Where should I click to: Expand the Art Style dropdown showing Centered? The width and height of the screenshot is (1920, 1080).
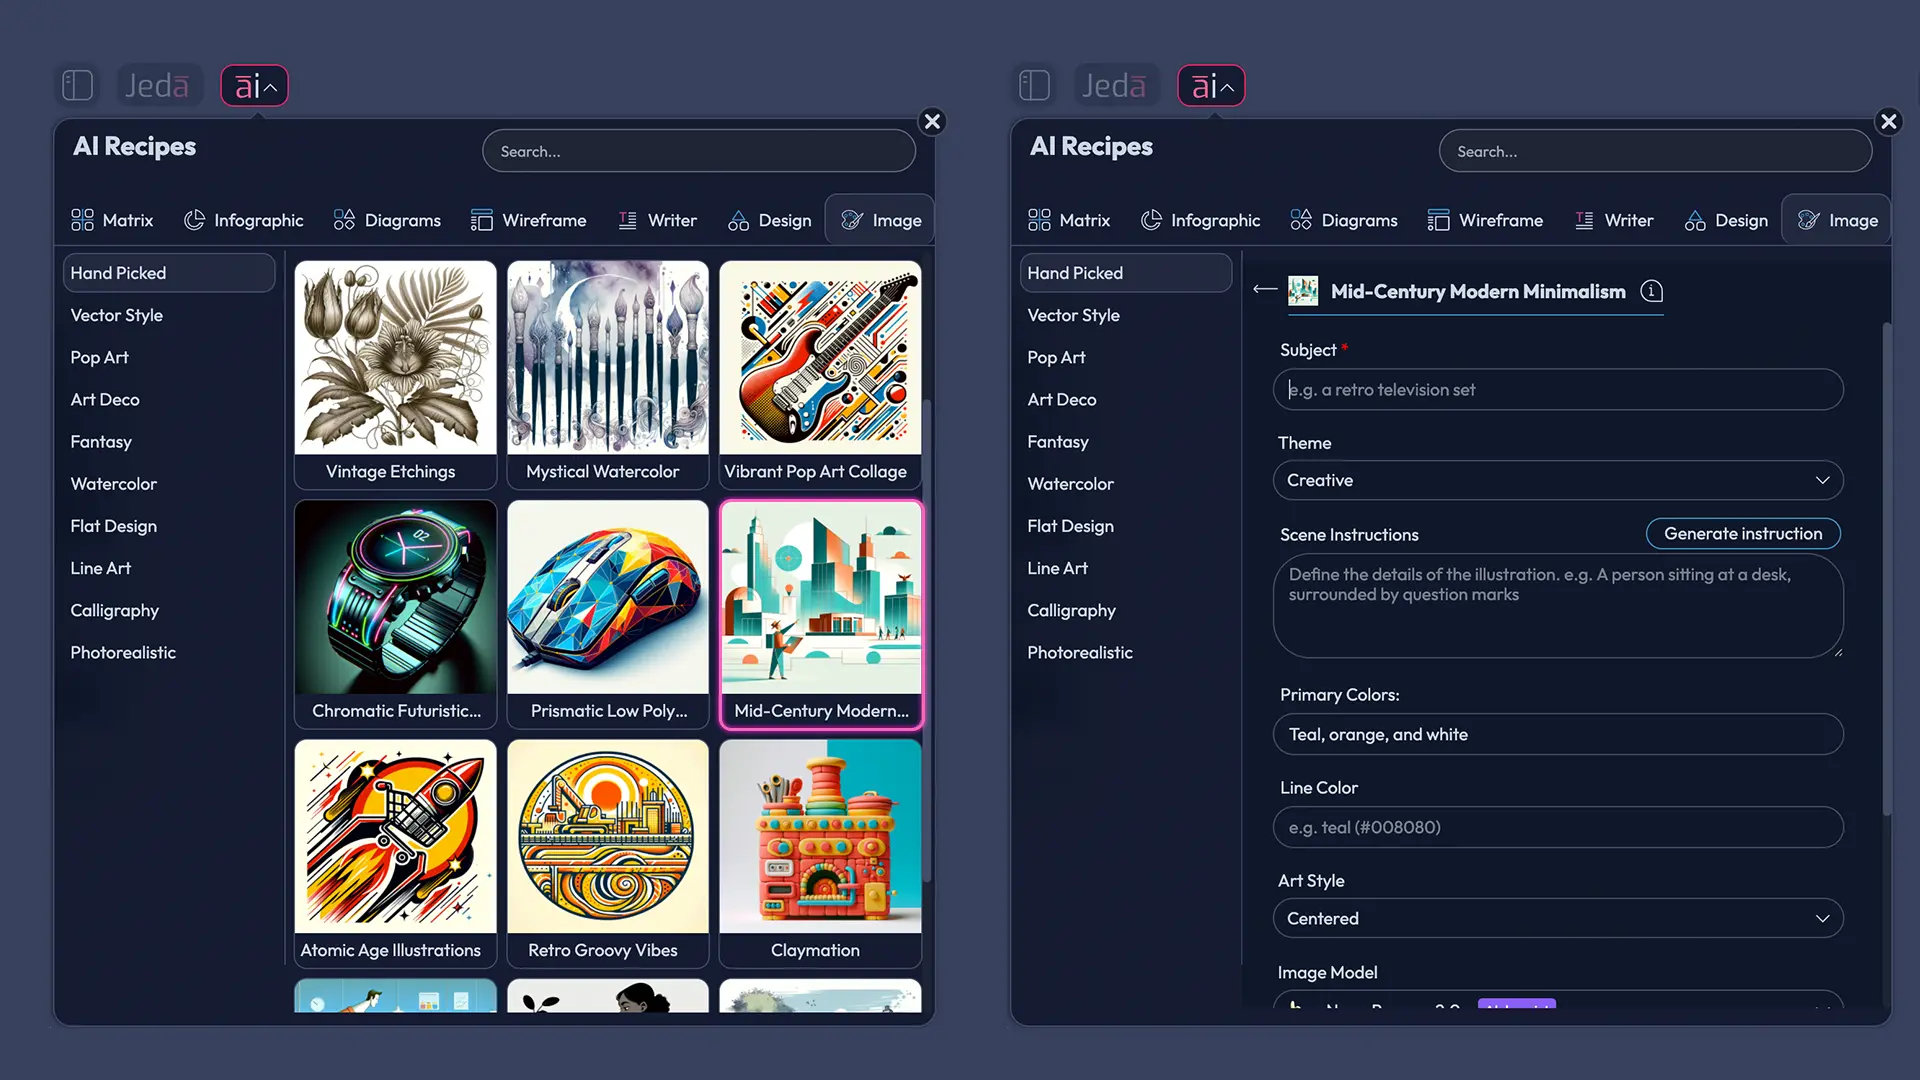pyautogui.click(x=1558, y=919)
